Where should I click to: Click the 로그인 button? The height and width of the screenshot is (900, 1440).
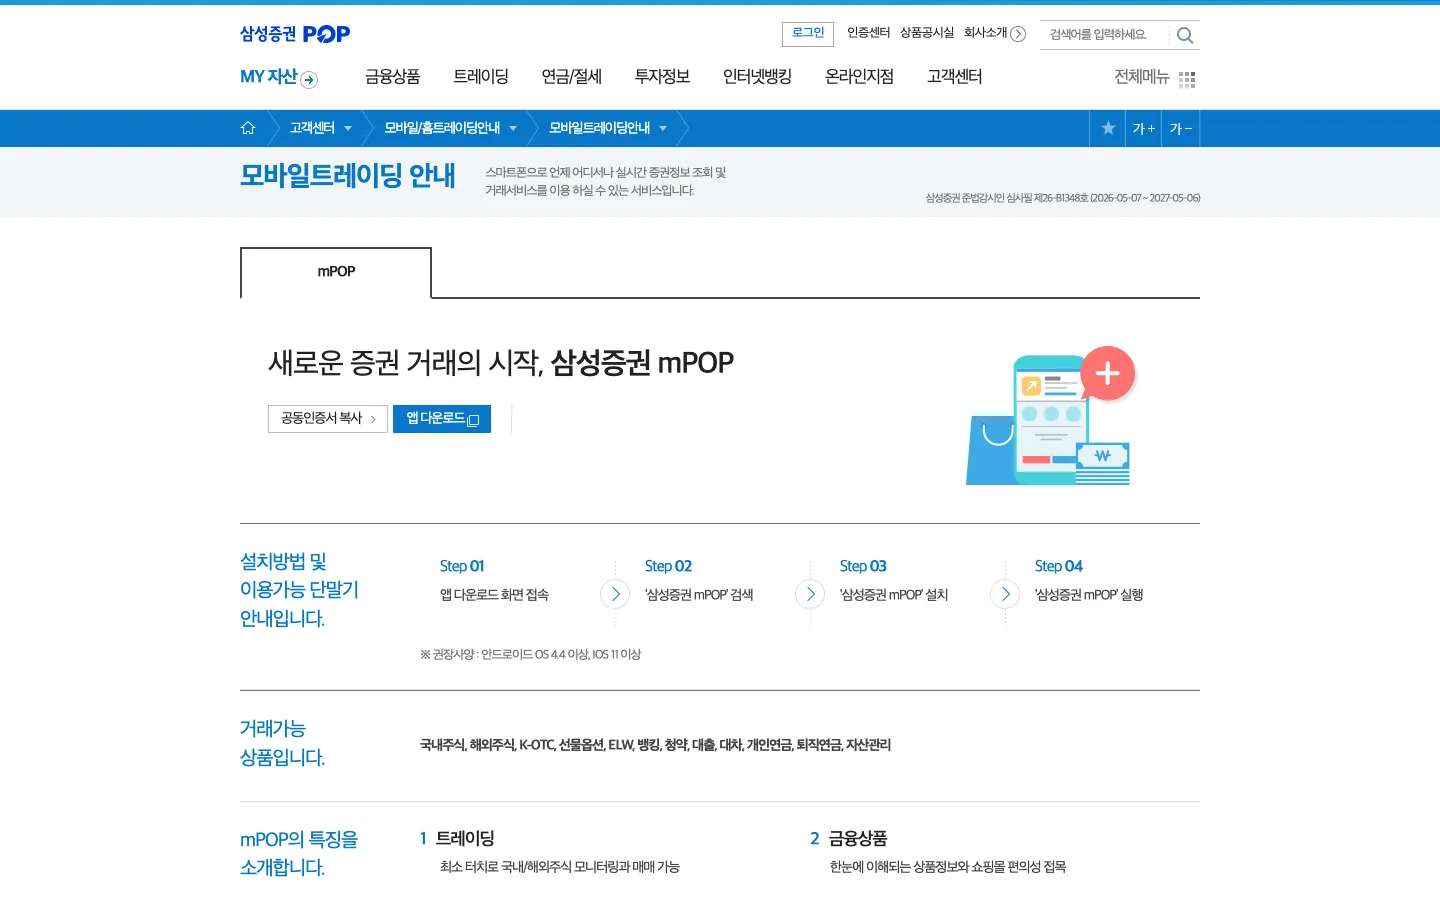(808, 34)
